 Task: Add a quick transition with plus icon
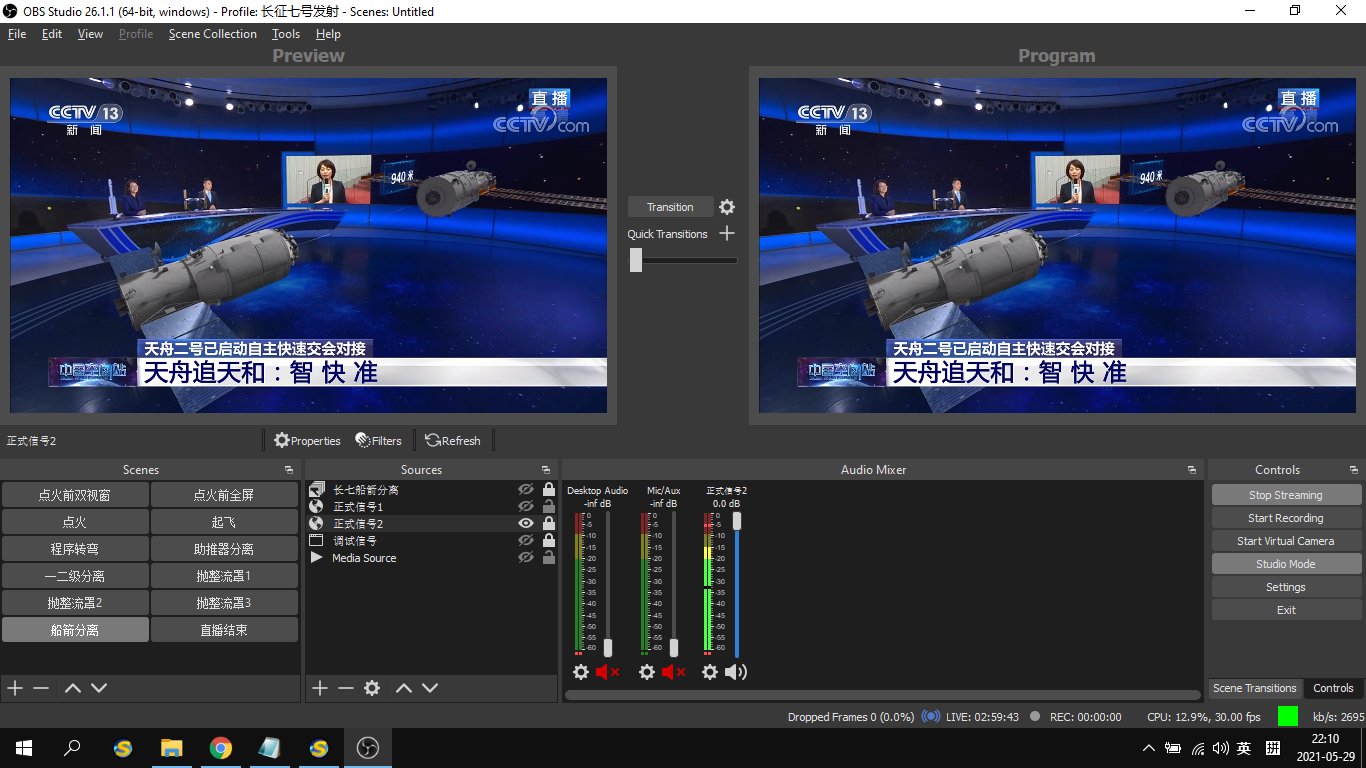click(727, 233)
